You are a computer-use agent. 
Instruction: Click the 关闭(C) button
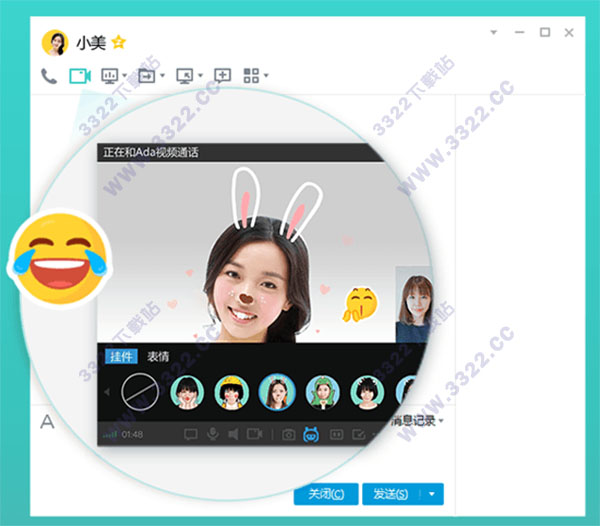click(x=326, y=494)
